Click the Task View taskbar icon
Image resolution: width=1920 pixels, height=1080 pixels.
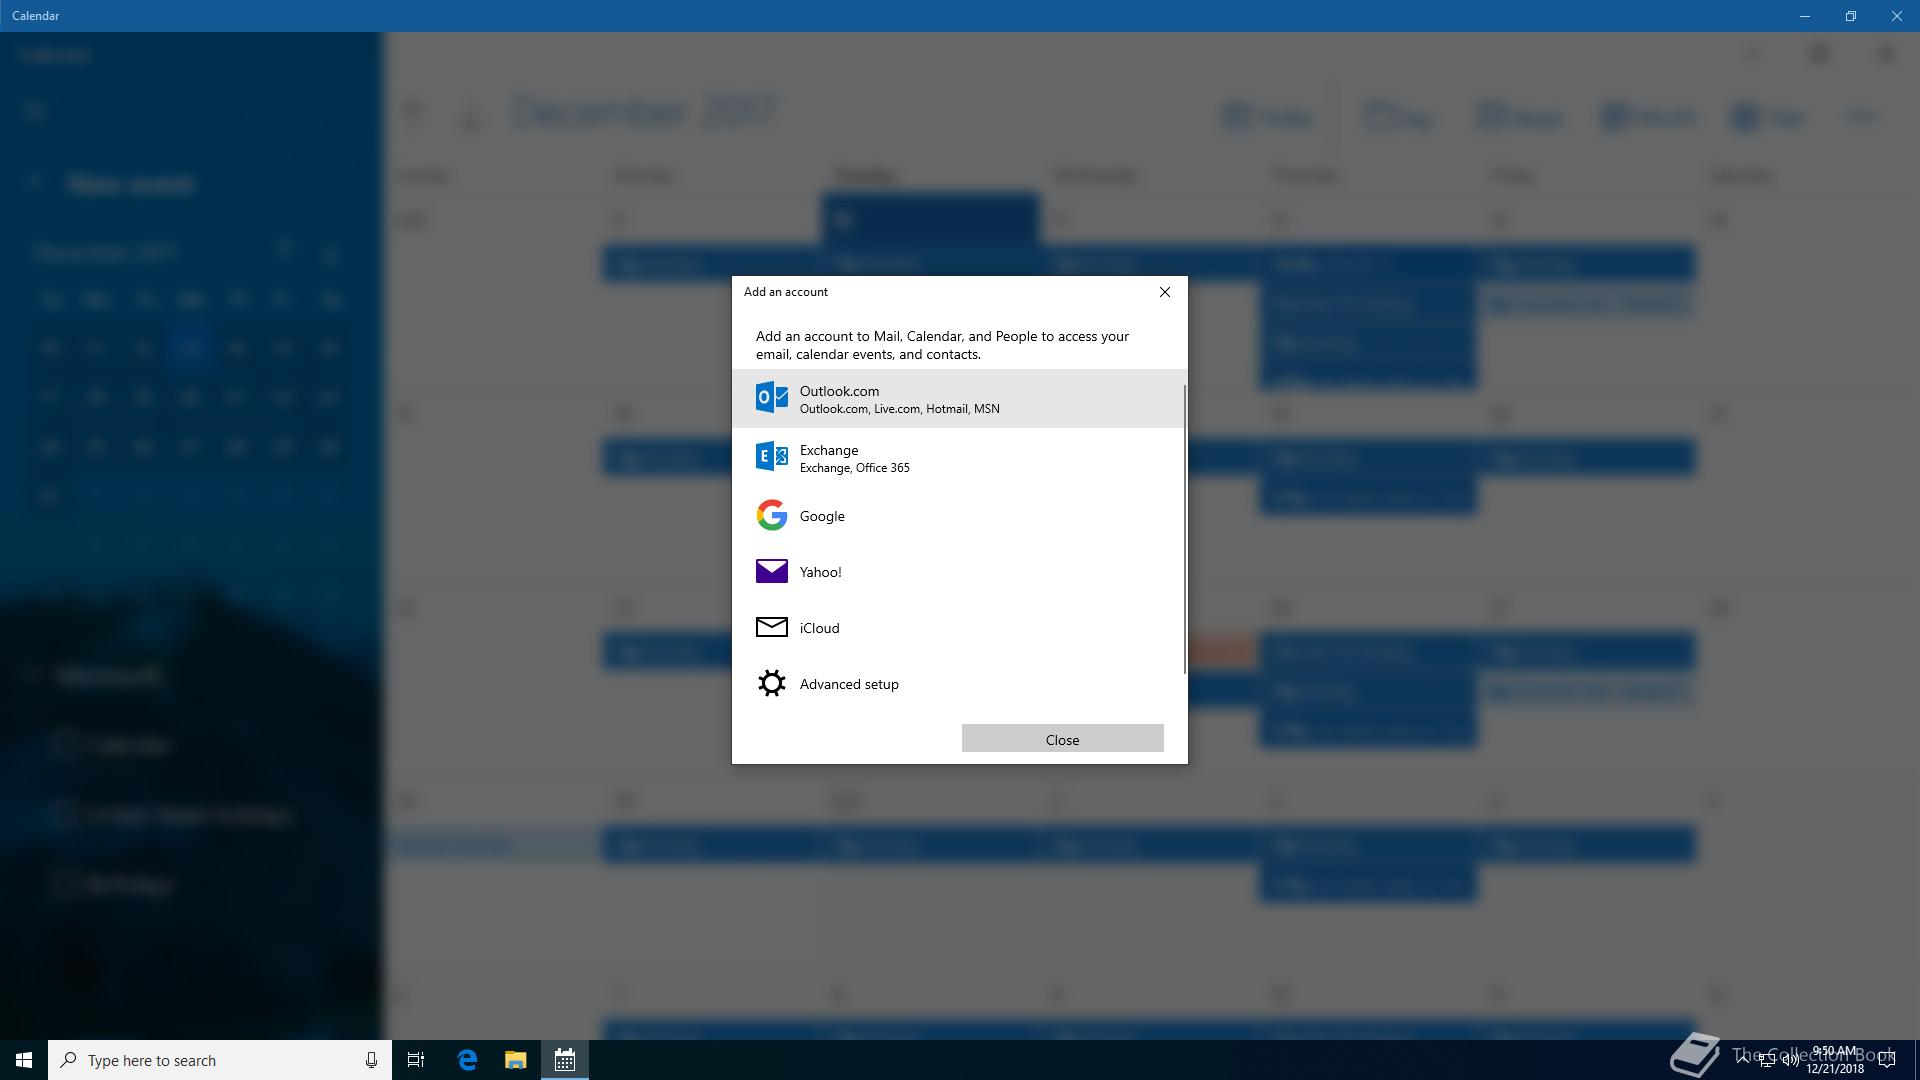(416, 1060)
